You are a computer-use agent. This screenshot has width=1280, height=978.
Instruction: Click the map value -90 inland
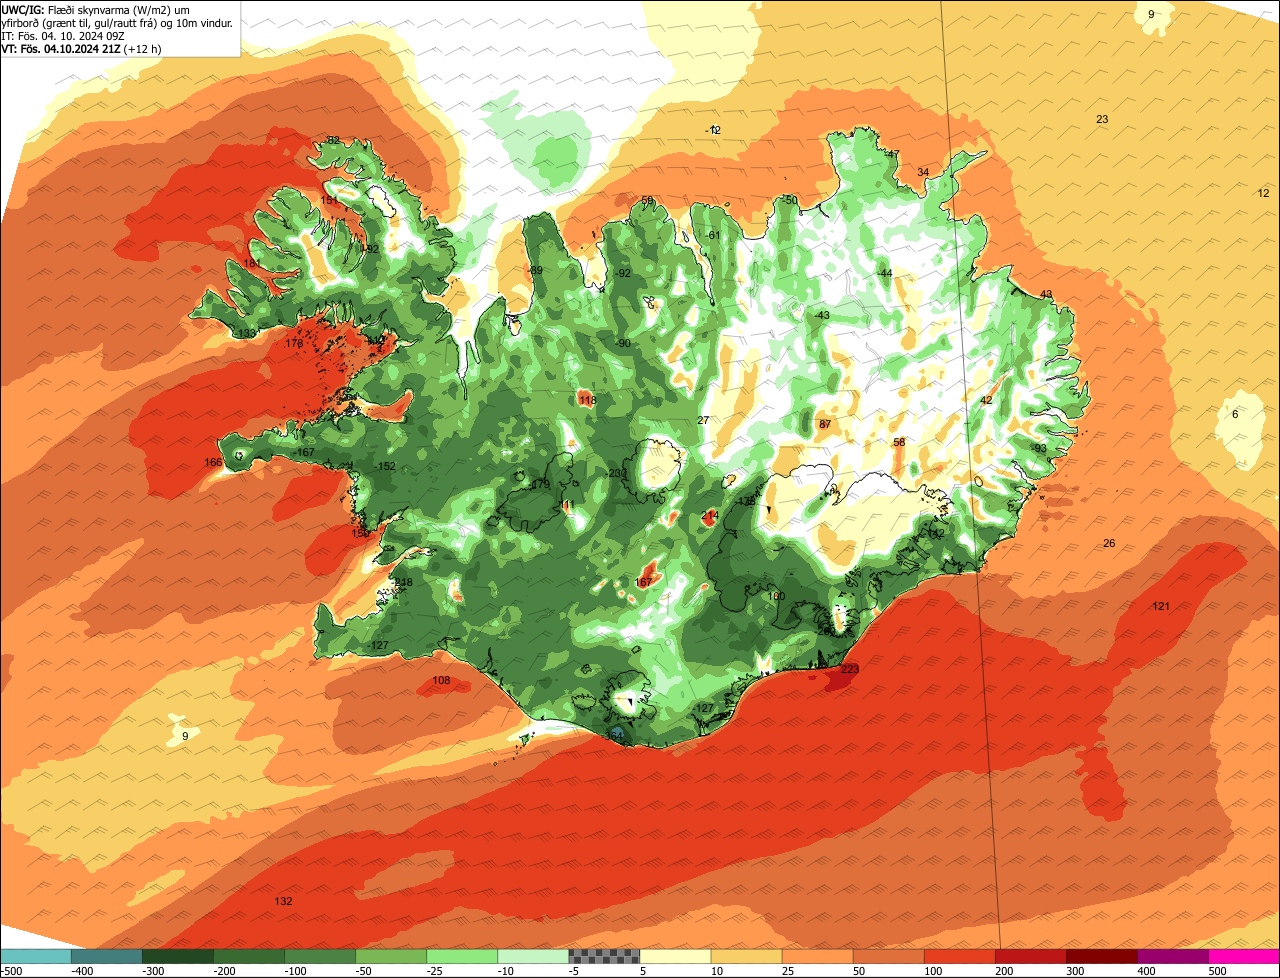623,343
